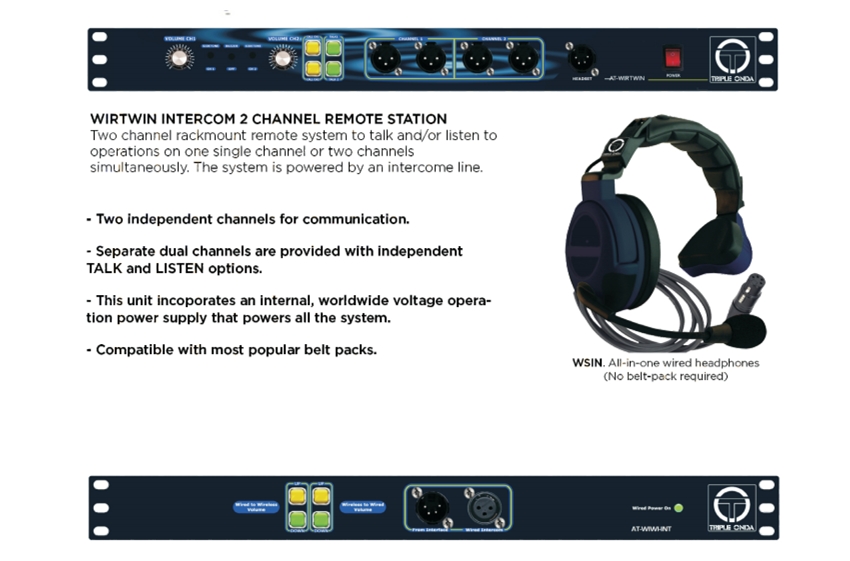The width and height of the screenshot is (850, 561).
Task: Click the "Two independent channels for communication." bullet
Action: [x=248, y=219]
